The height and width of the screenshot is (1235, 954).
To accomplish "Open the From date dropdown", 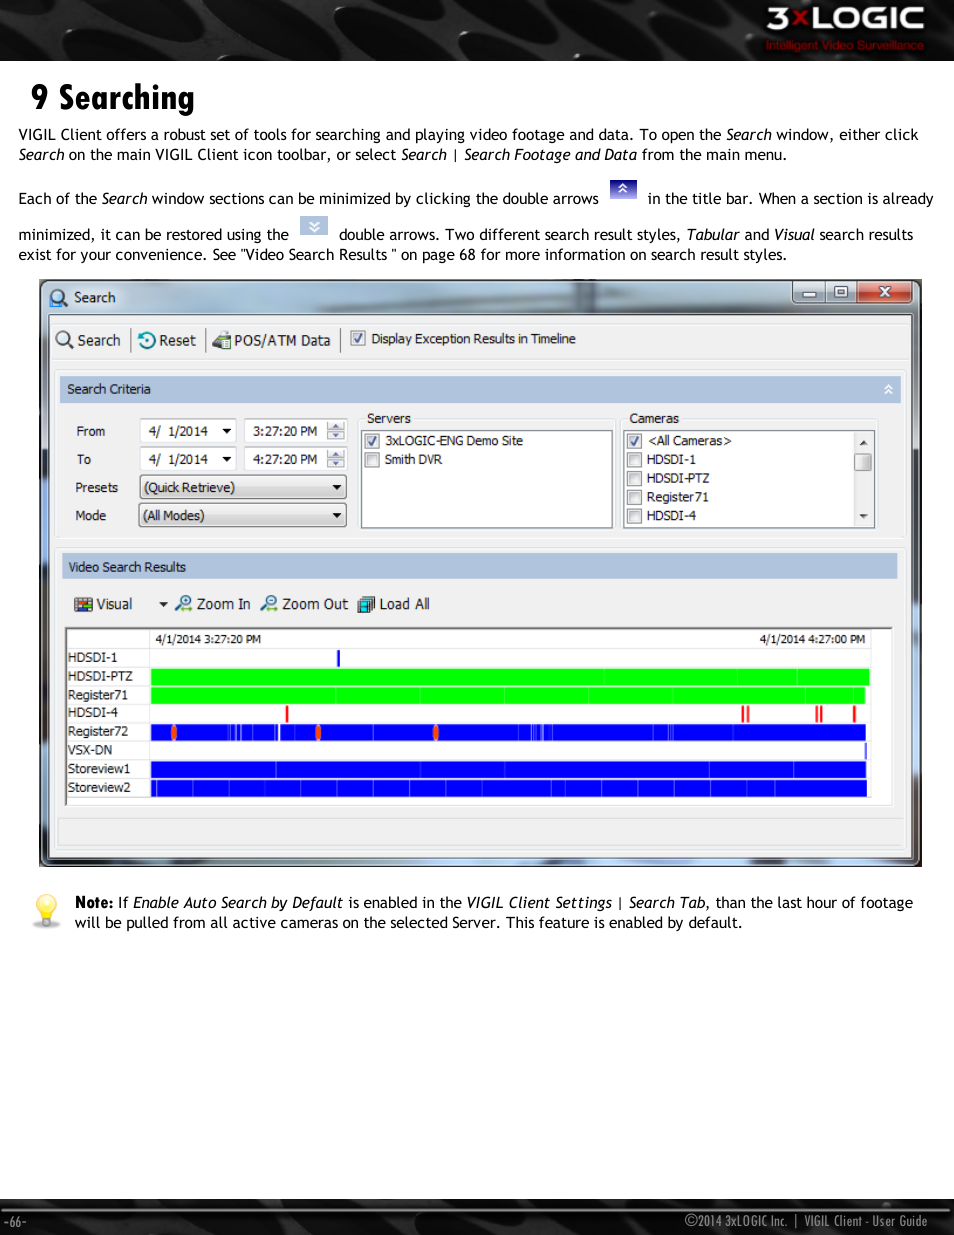I will (227, 431).
